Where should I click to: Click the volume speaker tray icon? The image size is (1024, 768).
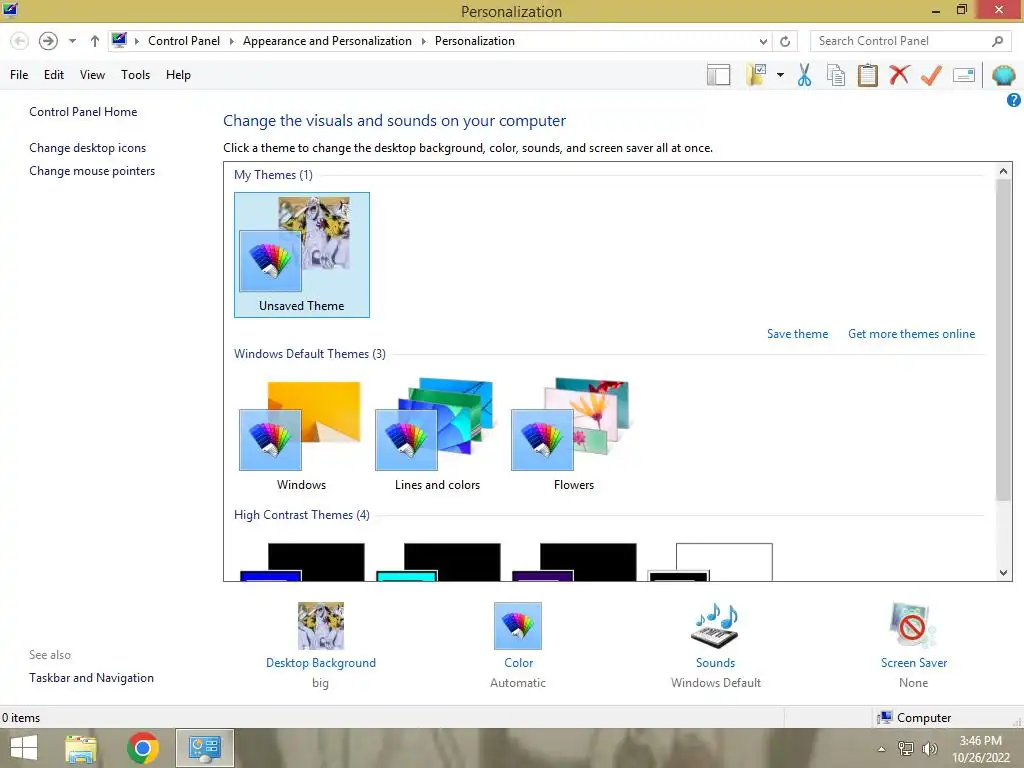coord(930,748)
